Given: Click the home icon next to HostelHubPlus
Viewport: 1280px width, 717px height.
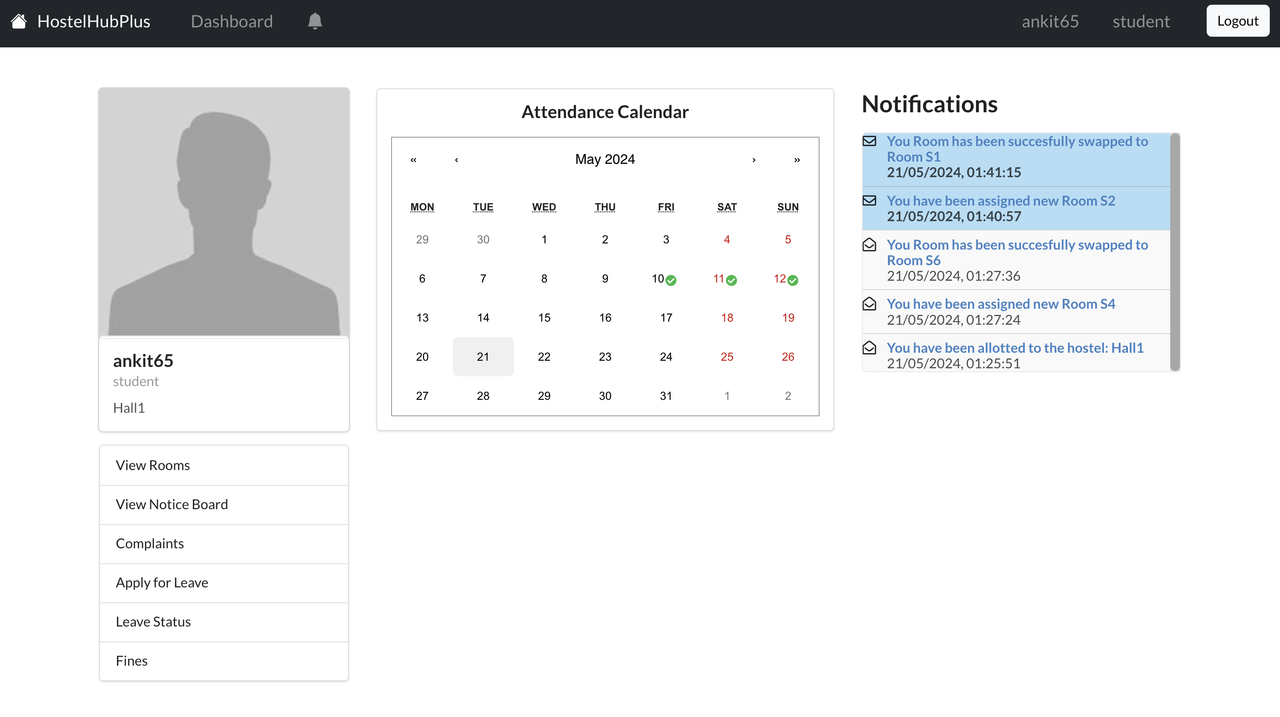Looking at the screenshot, I should 18,20.
